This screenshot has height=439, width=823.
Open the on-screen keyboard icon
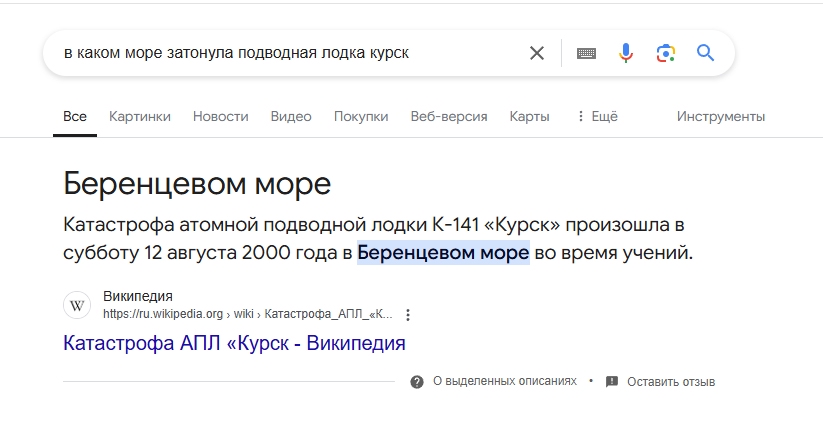click(x=586, y=53)
